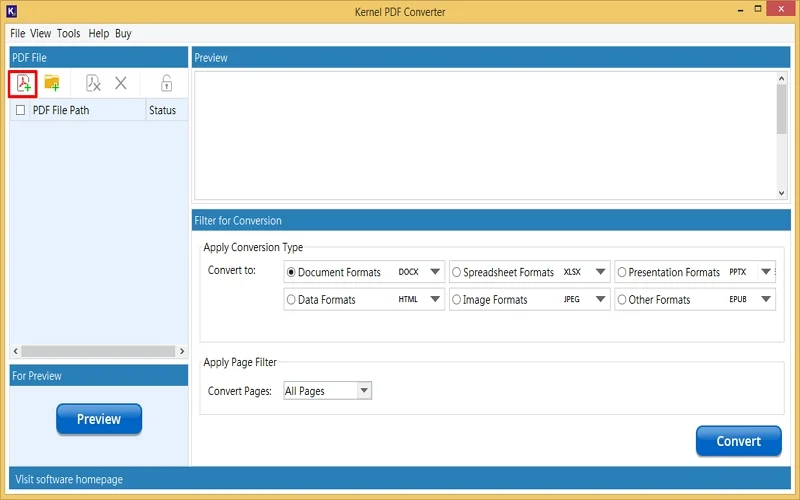Click the file list scroll left arrow
The height and width of the screenshot is (500, 800).
(x=16, y=351)
